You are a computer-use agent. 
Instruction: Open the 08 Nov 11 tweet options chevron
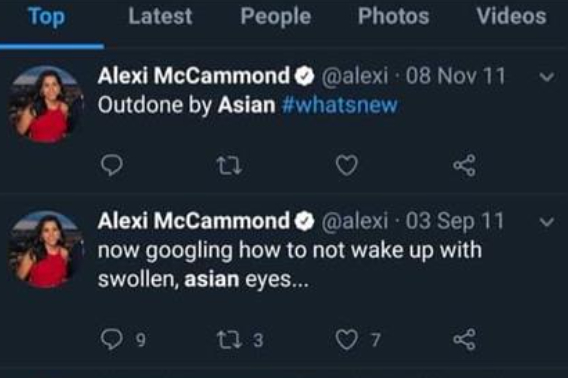tap(546, 77)
